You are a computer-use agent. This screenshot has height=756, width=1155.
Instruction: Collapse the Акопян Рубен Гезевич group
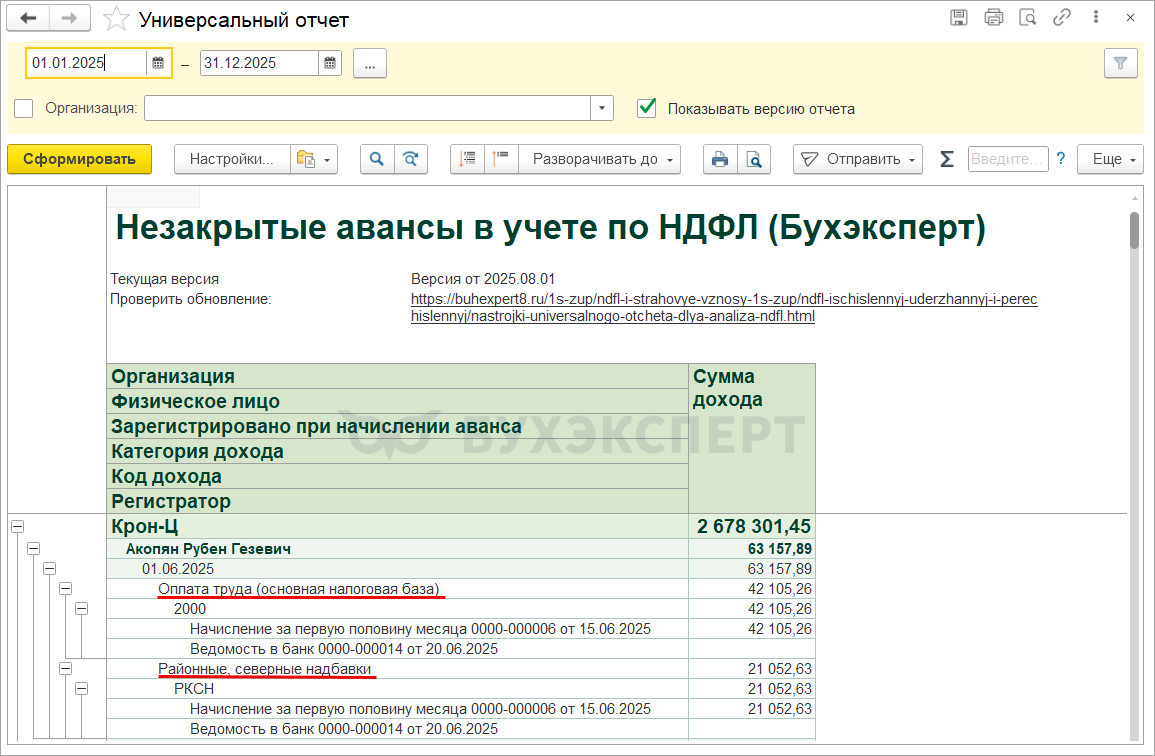point(33,548)
